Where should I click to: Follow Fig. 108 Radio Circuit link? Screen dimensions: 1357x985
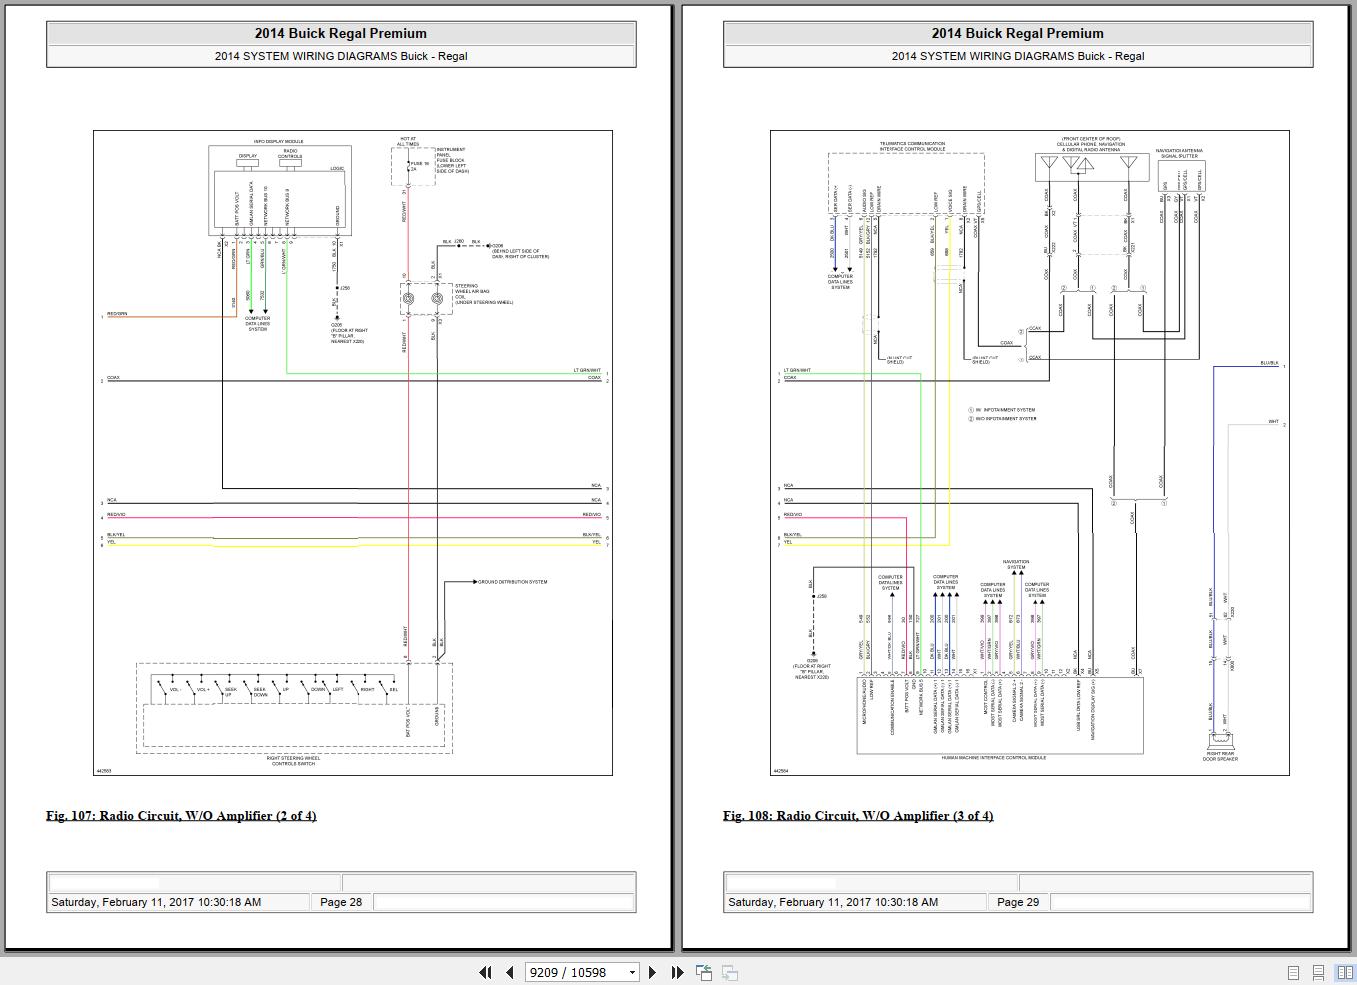coord(857,816)
